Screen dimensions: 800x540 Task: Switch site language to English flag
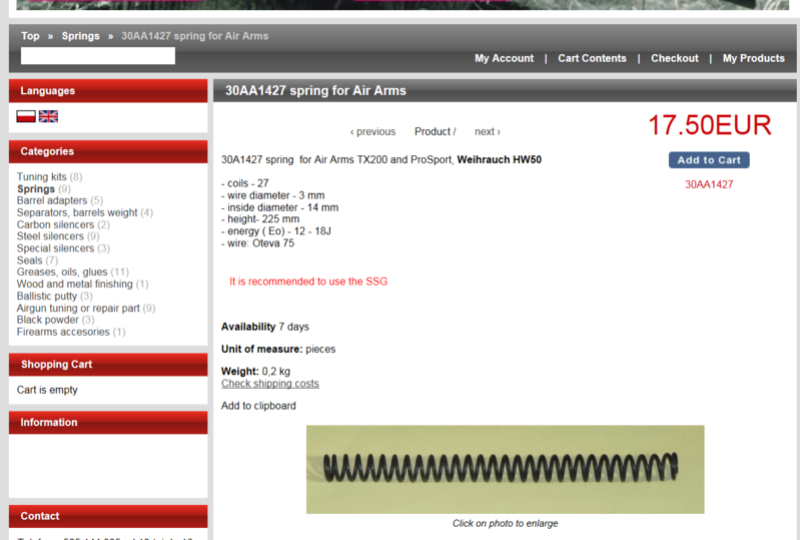[x=48, y=116]
